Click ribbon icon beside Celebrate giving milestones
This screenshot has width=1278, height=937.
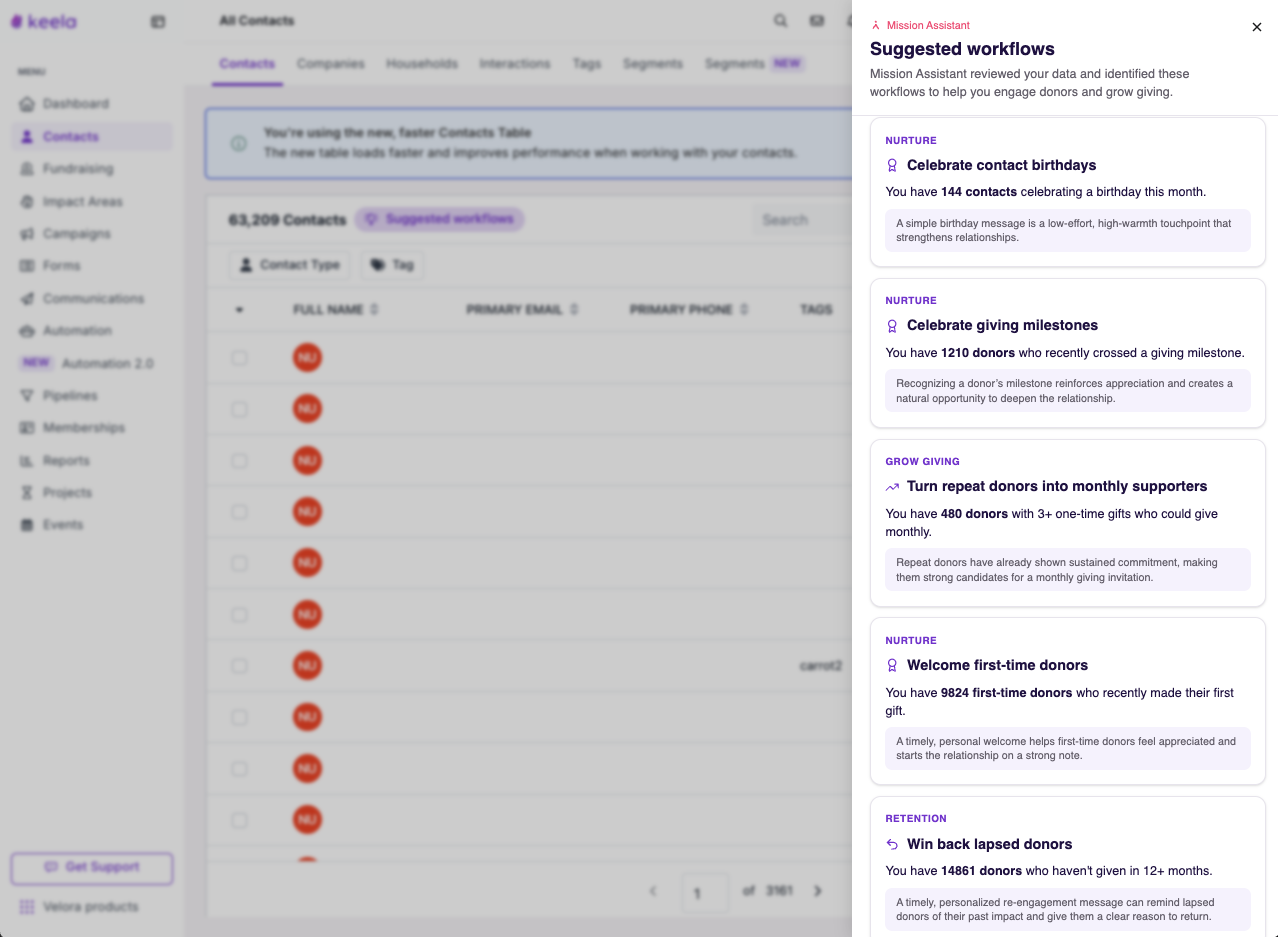893,326
